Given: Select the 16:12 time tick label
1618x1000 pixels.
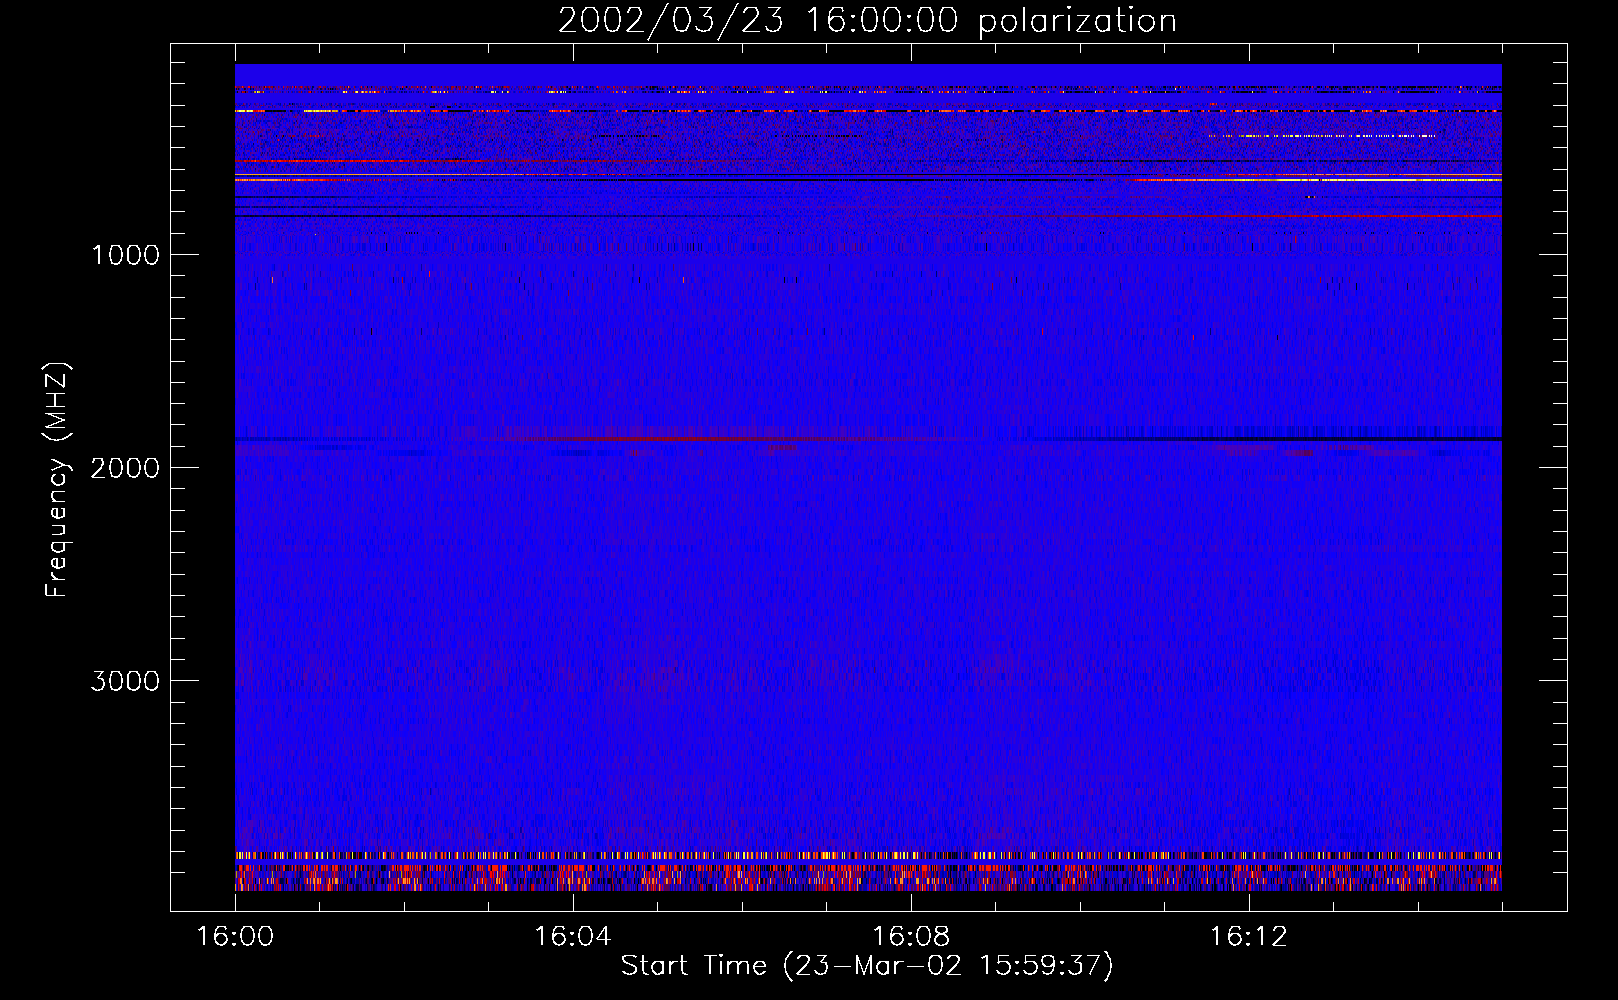Looking at the screenshot, I should click(1248, 937).
